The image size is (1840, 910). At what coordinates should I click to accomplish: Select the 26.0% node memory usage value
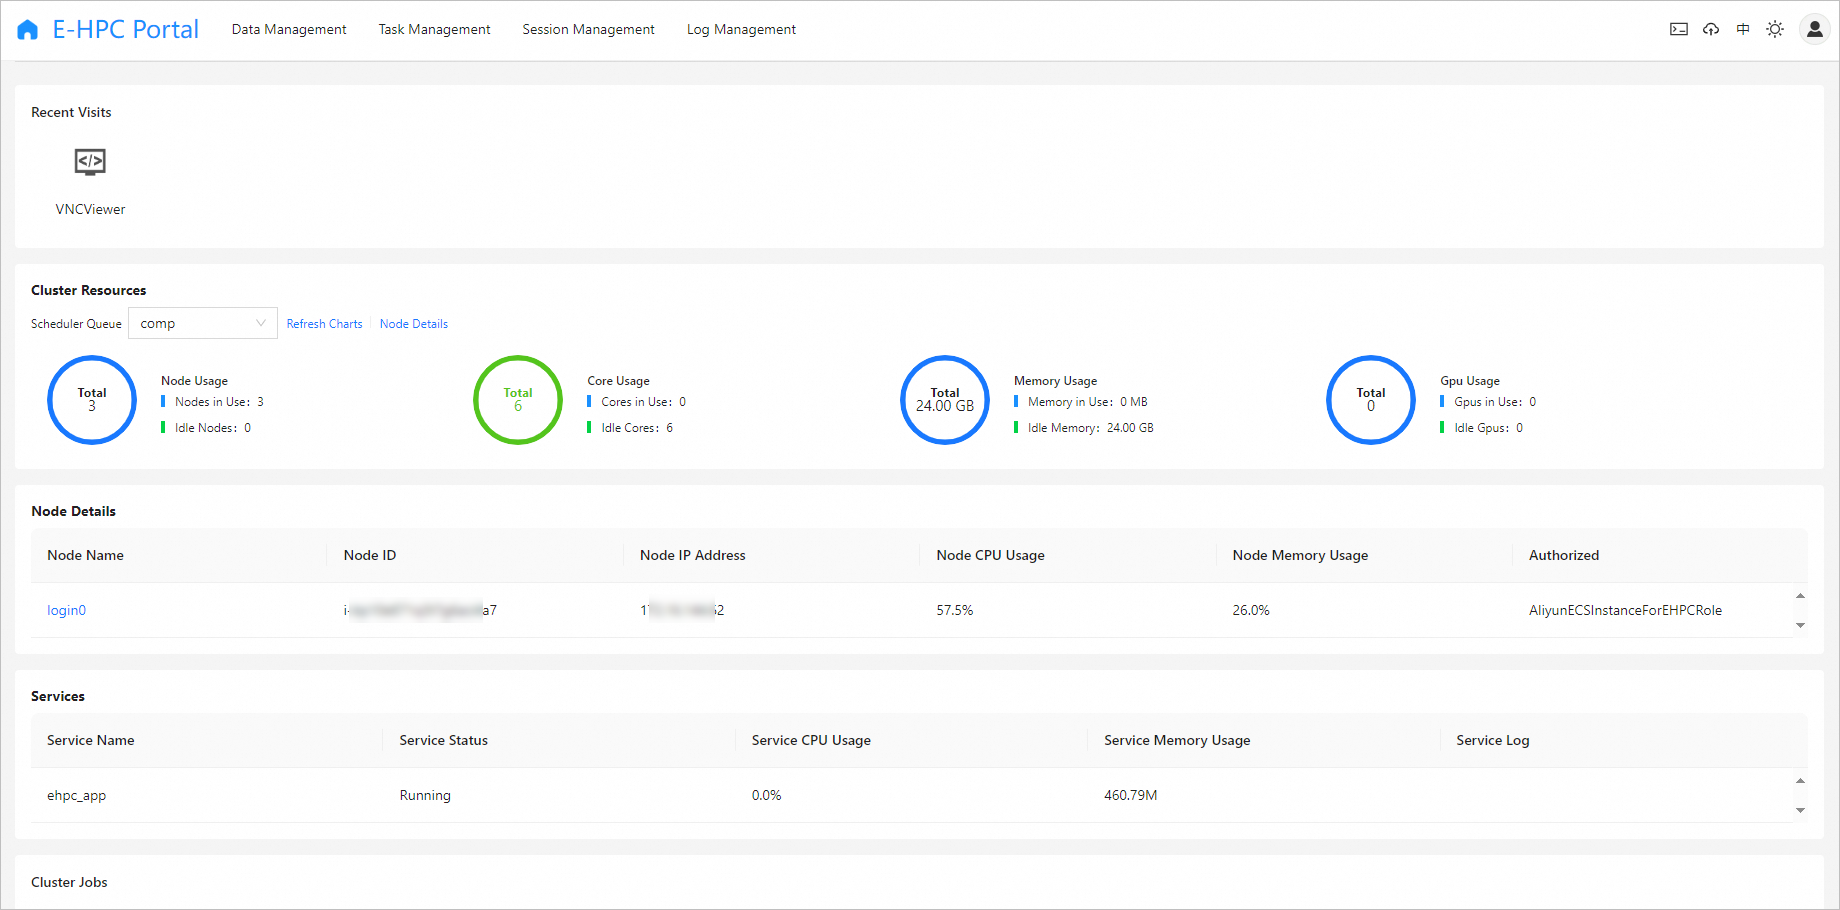pos(1251,610)
